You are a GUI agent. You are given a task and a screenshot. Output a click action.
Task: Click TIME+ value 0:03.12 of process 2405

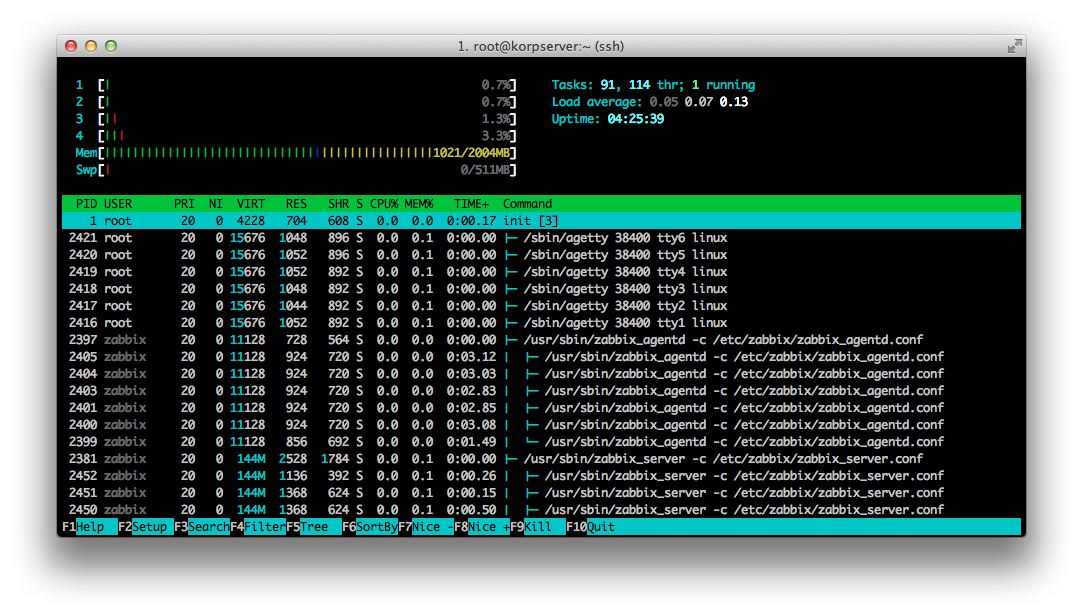(x=471, y=356)
